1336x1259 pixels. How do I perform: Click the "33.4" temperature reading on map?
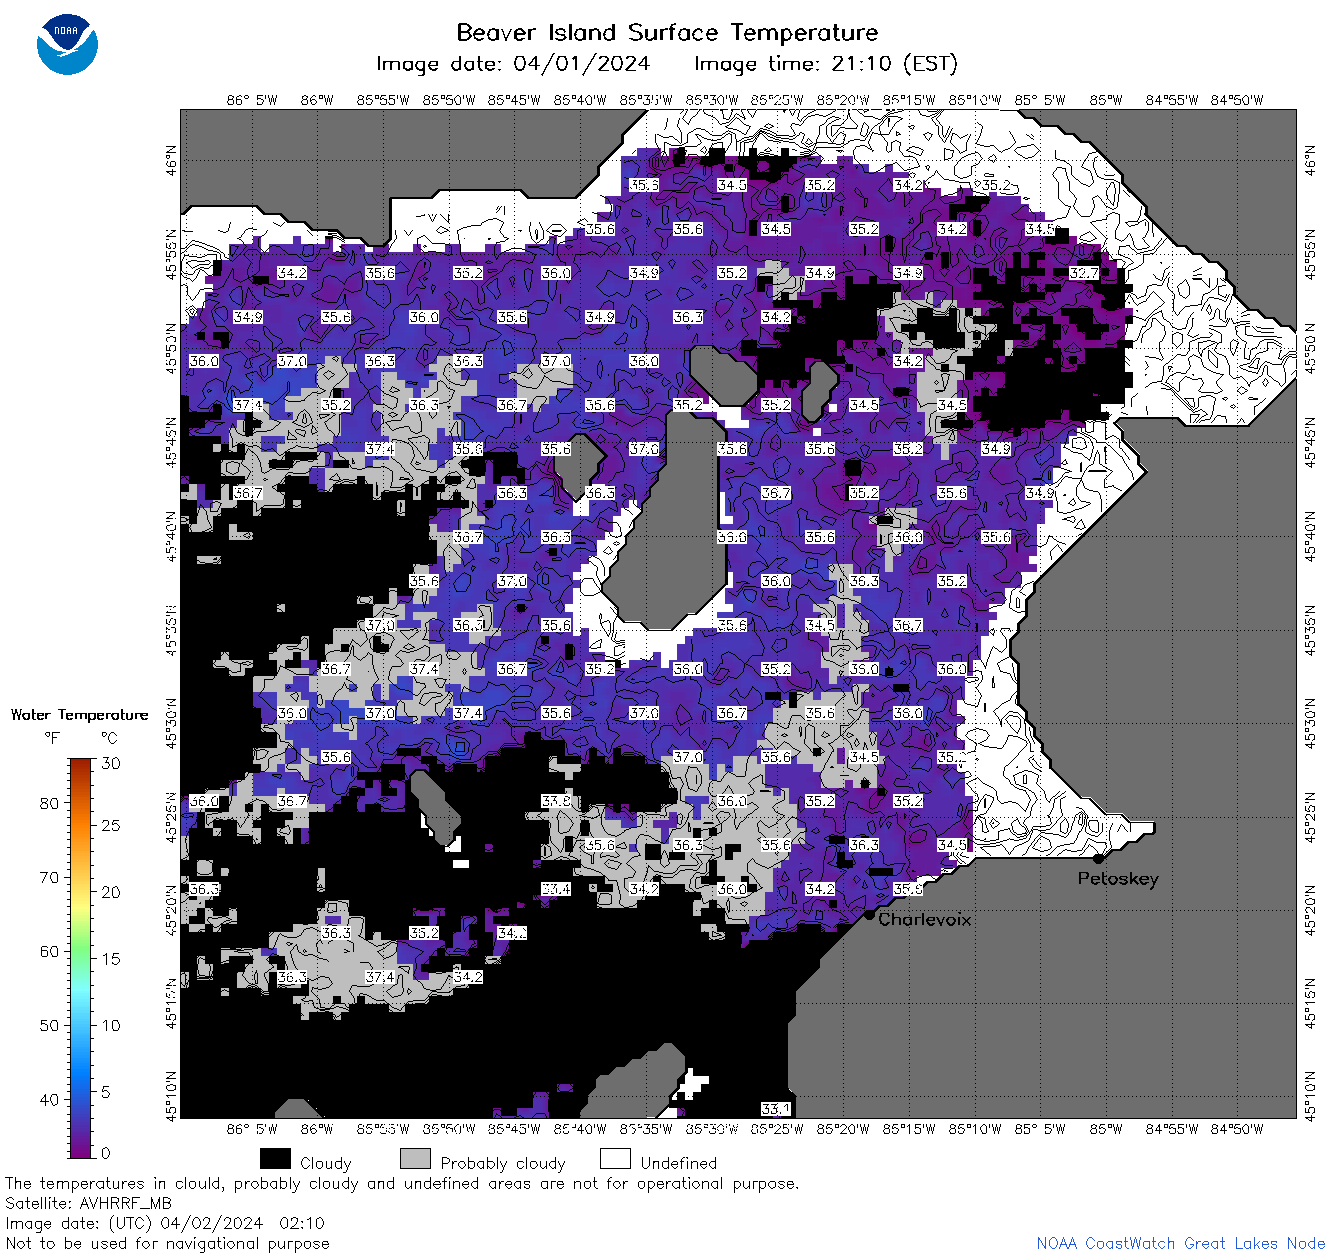point(556,889)
